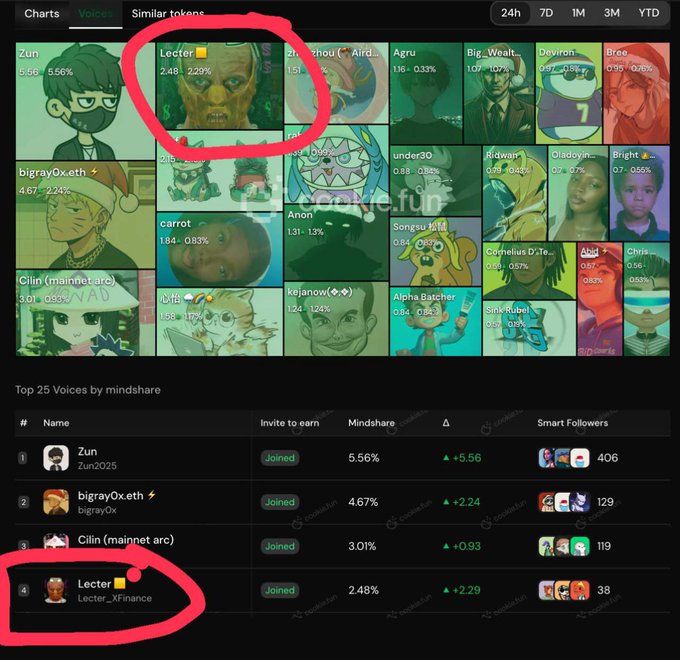680x660 pixels.
Task: Open the cat-with-glasses tile showing 1.58
Action: pyautogui.click(x=220, y=322)
